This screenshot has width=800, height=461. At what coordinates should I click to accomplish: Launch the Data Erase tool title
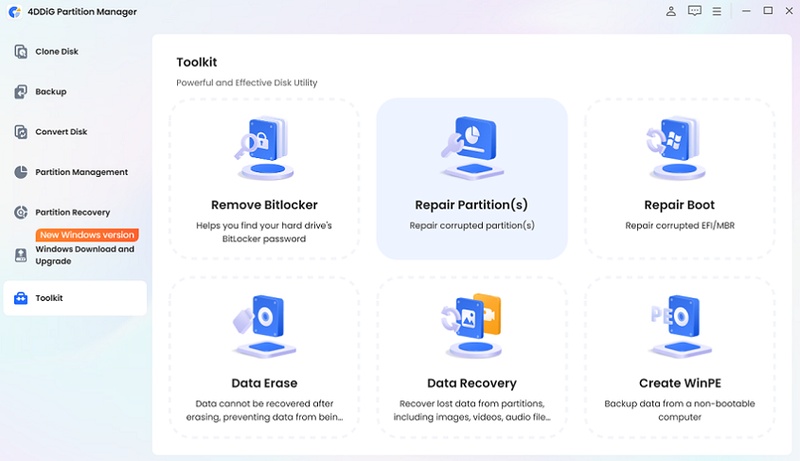point(264,383)
